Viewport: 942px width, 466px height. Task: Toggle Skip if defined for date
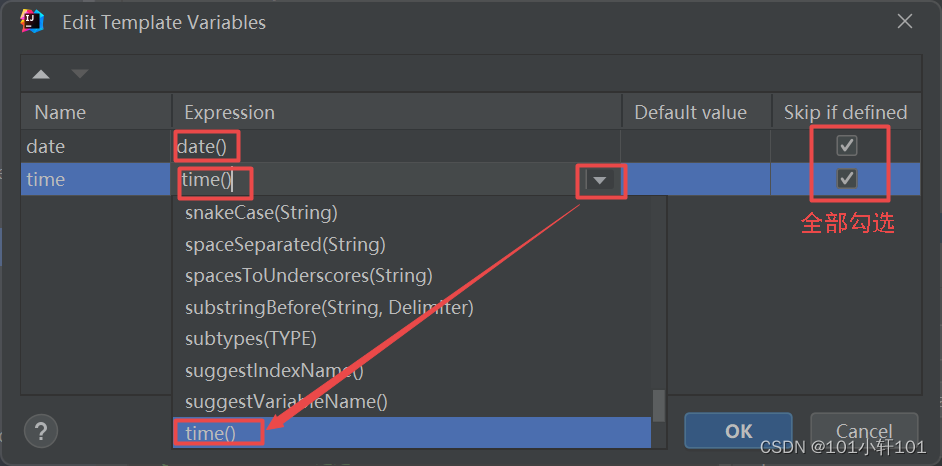pos(847,146)
